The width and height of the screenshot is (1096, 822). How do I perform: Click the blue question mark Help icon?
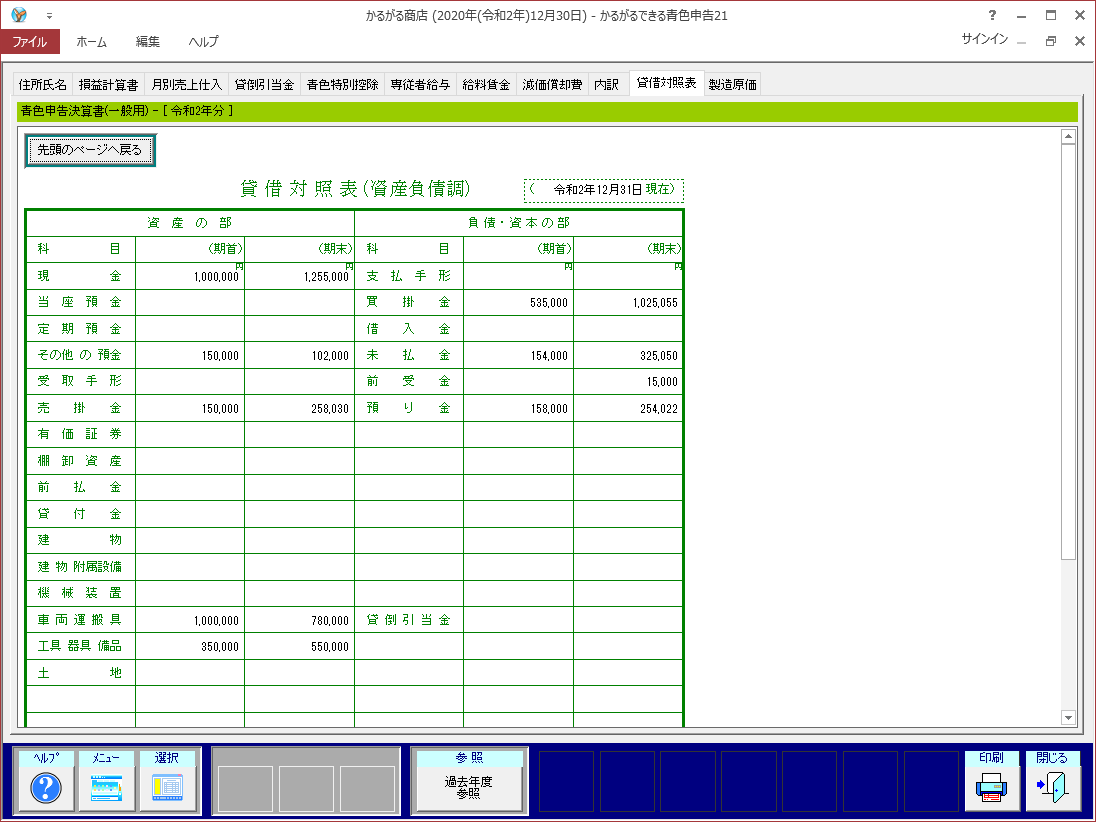[x=46, y=788]
